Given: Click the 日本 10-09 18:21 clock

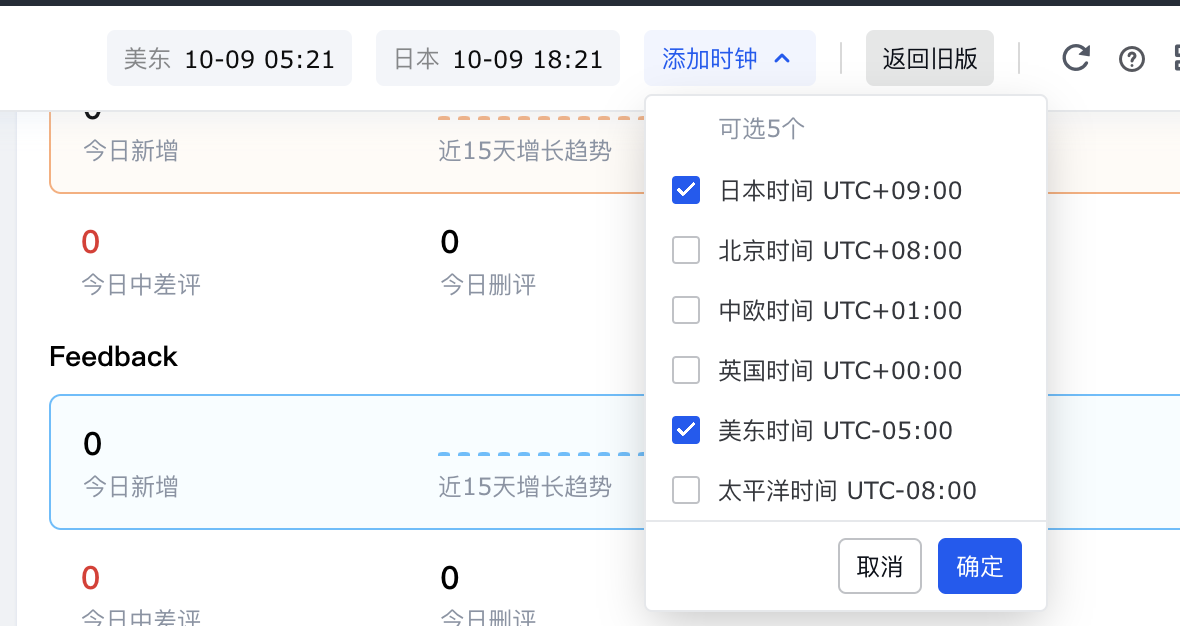Looking at the screenshot, I should 498,59.
